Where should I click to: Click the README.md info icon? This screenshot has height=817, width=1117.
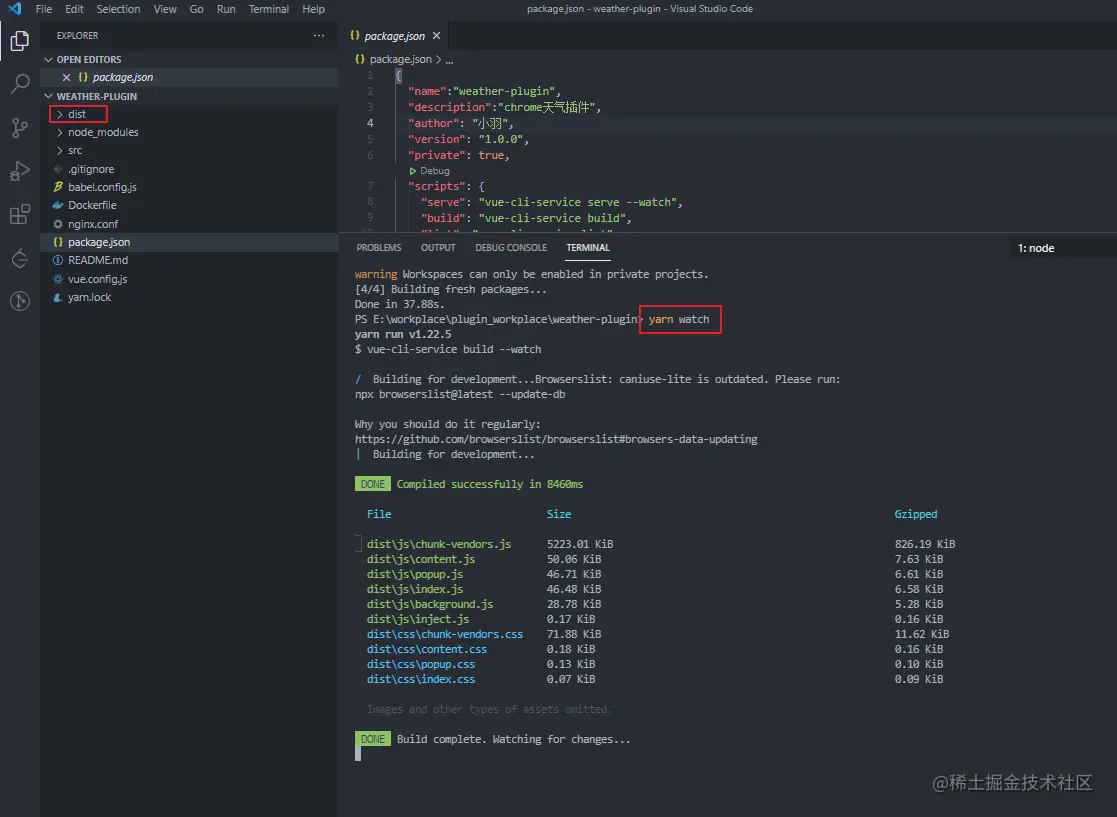58,260
